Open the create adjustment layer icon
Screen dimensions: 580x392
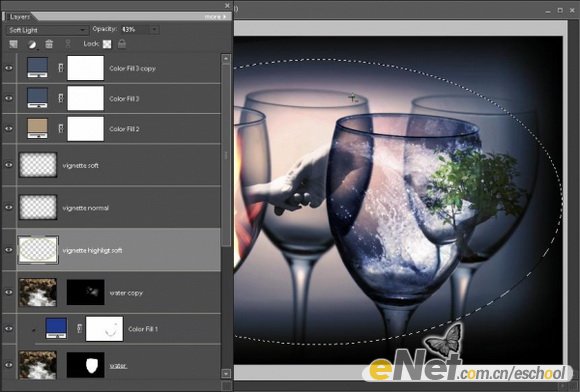pos(32,44)
